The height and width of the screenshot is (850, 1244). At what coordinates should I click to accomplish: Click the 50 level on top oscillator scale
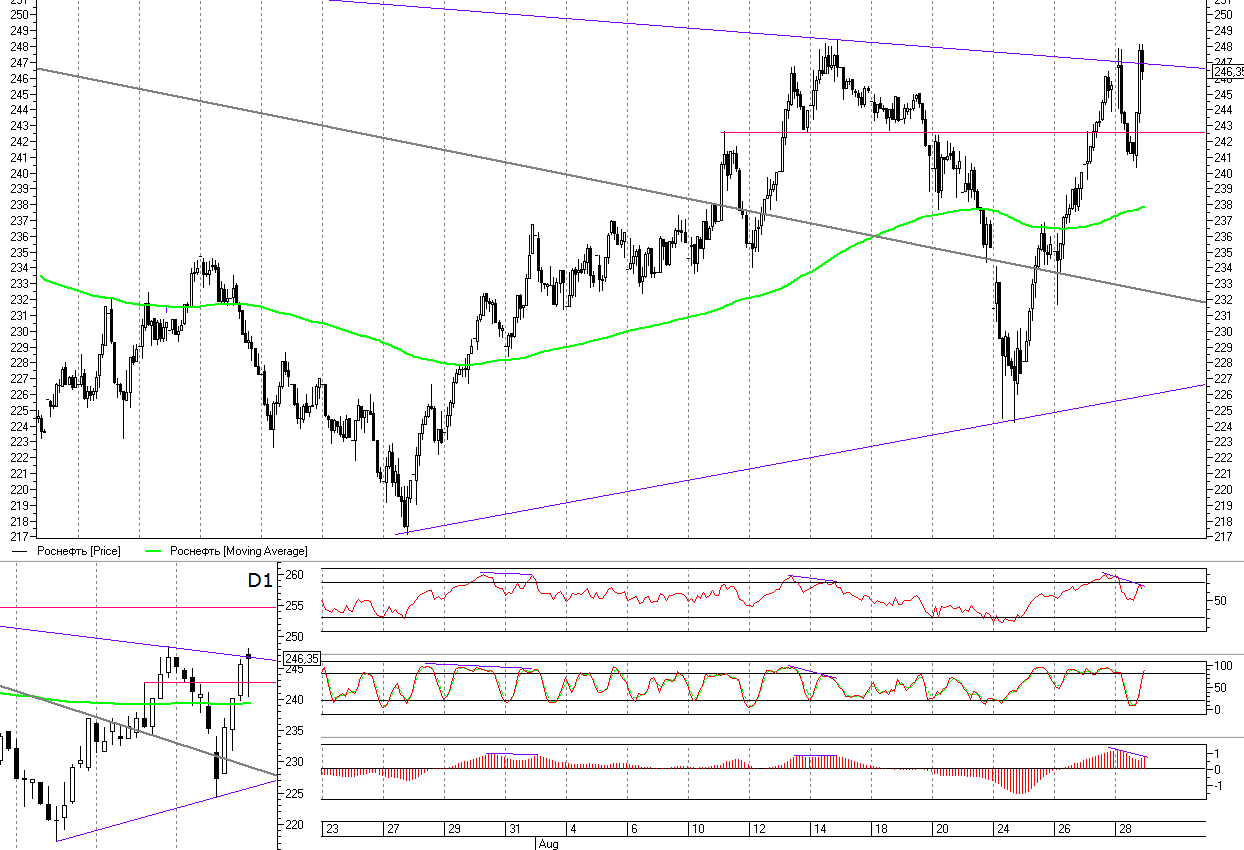[1219, 601]
